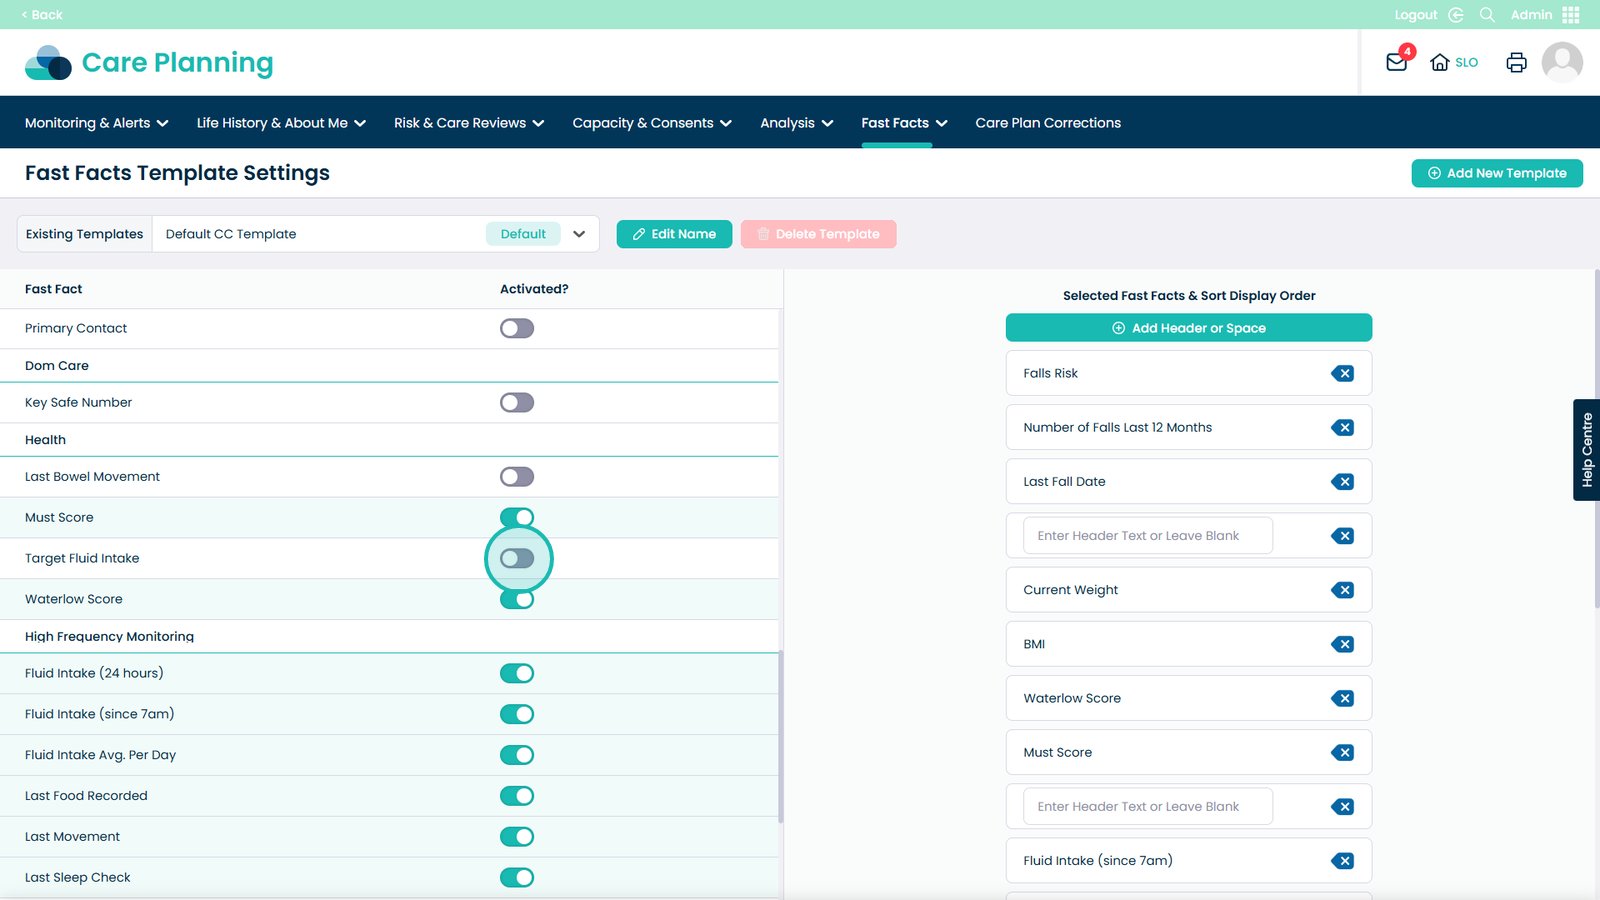The width and height of the screenshot is (1600, 900).
Task: Open the Fast Facts menu
Action: click(903, 123)
